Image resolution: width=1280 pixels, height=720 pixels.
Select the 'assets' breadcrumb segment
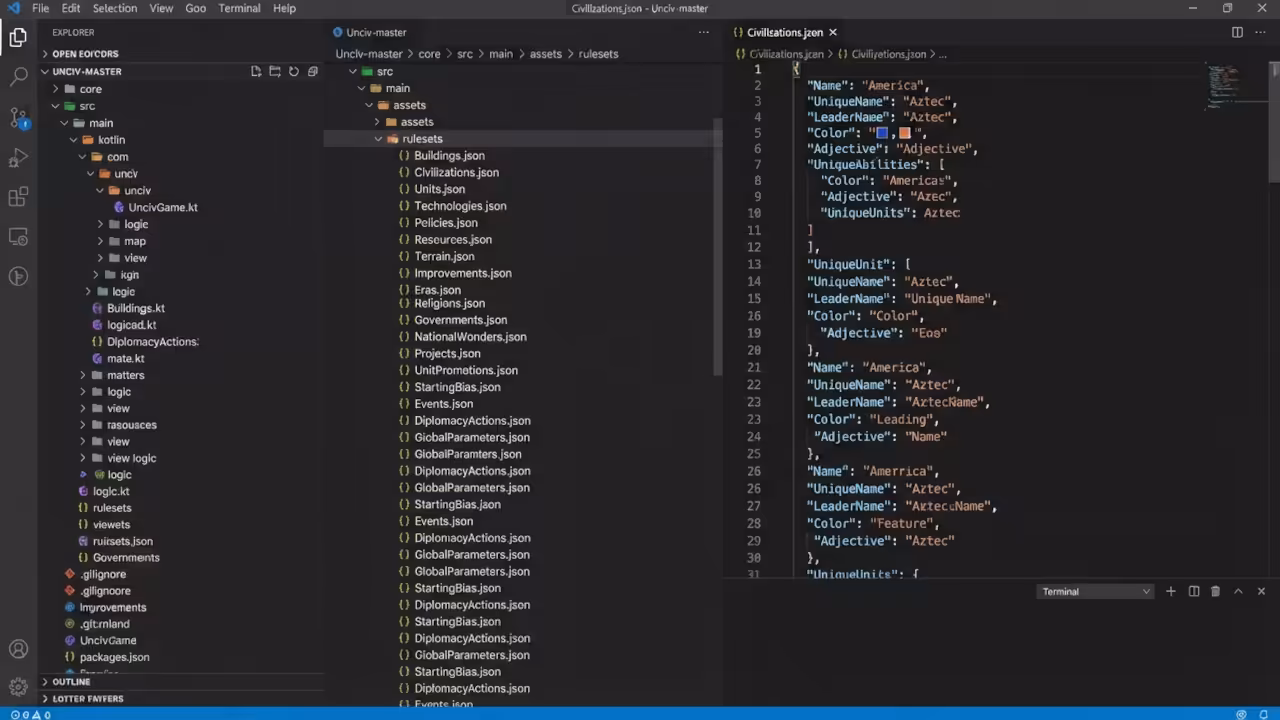coord(545,54)
